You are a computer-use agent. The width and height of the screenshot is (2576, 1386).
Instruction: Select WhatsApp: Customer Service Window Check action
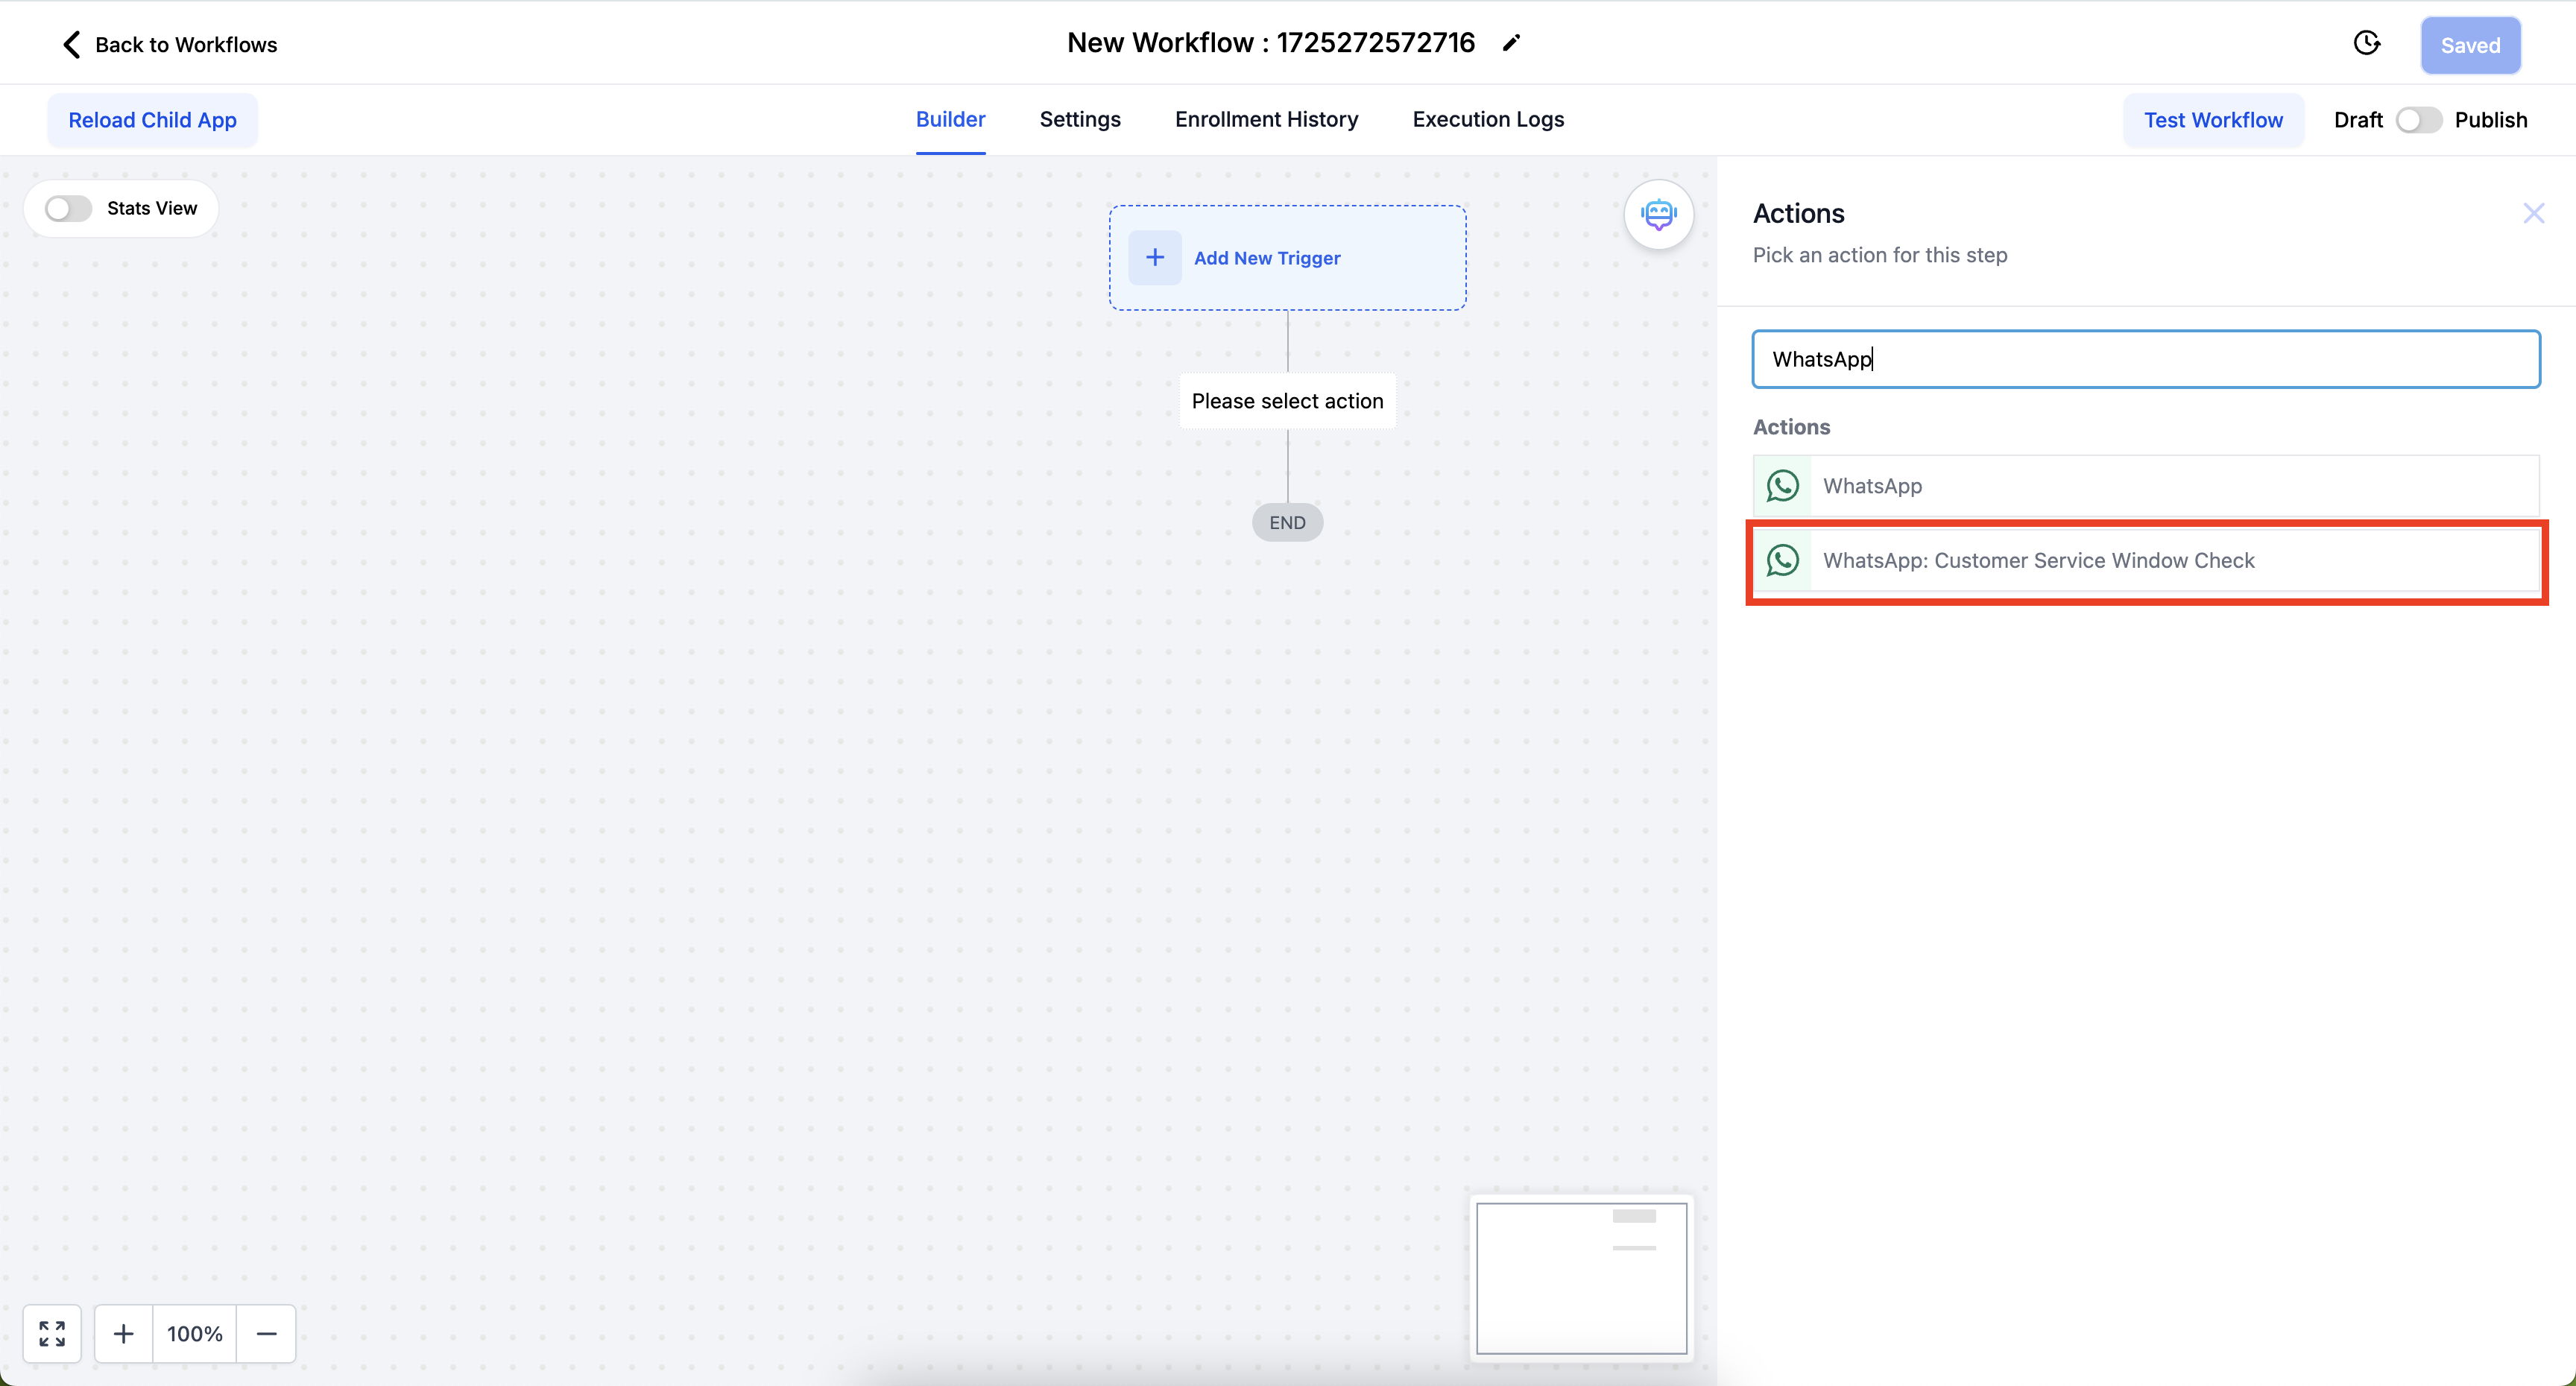2146,560
